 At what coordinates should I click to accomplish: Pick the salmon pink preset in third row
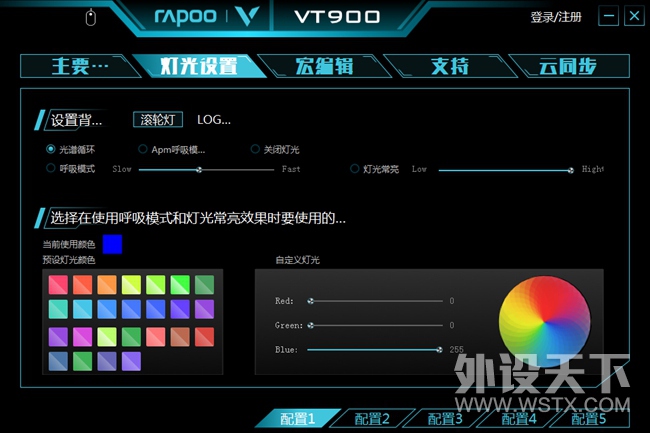pyautogui.click(x=156, y=337)
